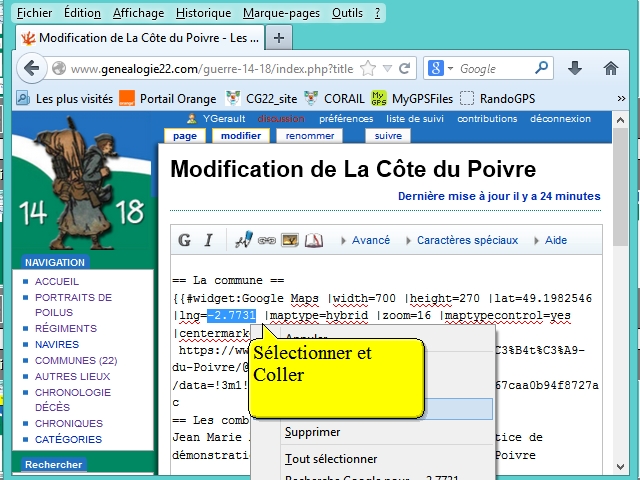The image size is (640, 480).
Task: Open the Portail Orange bookmark
Action: pyautogui.click(x=168, y=98)
